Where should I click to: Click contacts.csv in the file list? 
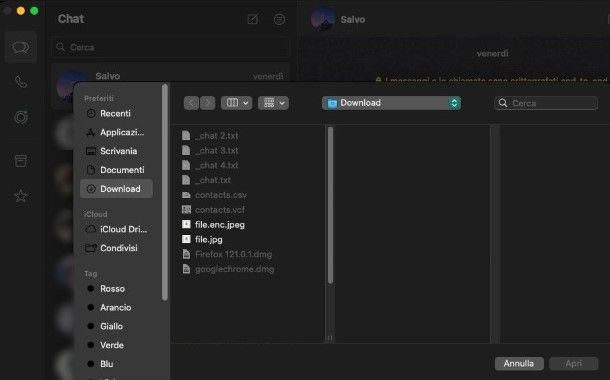click(x=221, y=195)
